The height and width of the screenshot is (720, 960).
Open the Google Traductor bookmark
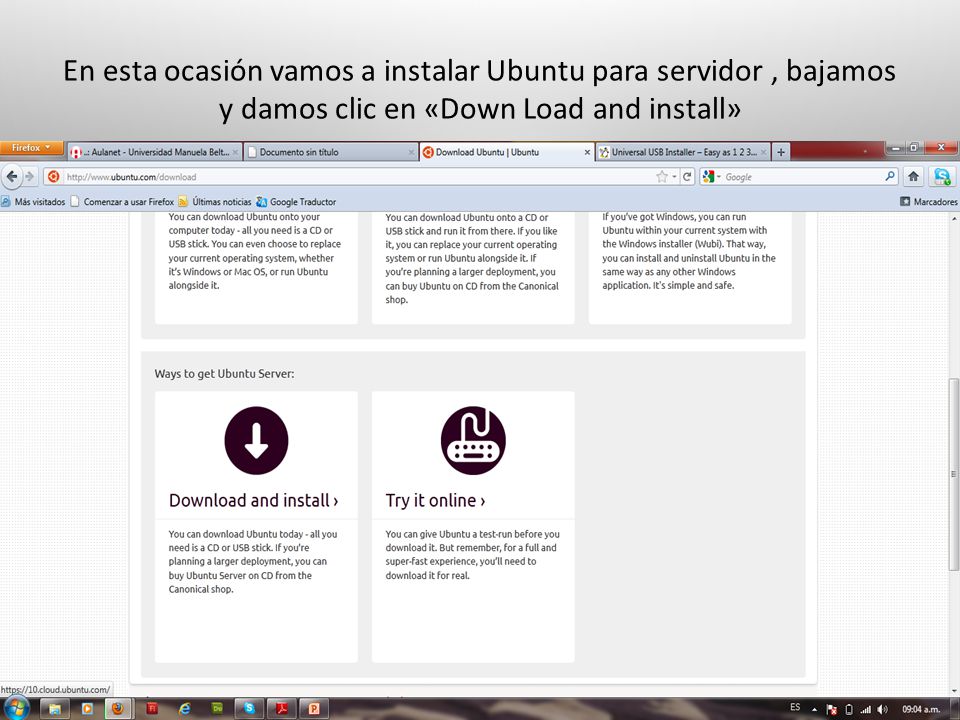pyautogui.click(x=296, y=201)
